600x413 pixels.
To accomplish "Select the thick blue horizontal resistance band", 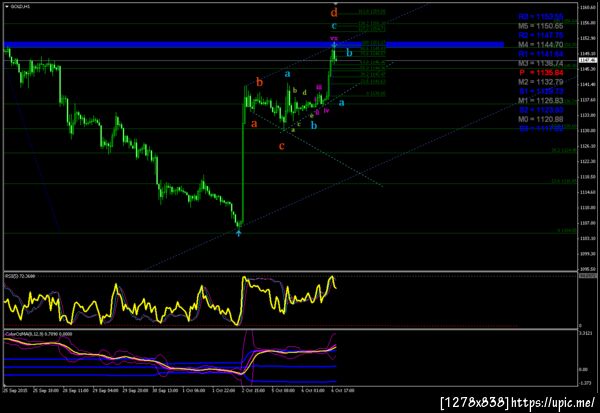I will tap(254, 45).
